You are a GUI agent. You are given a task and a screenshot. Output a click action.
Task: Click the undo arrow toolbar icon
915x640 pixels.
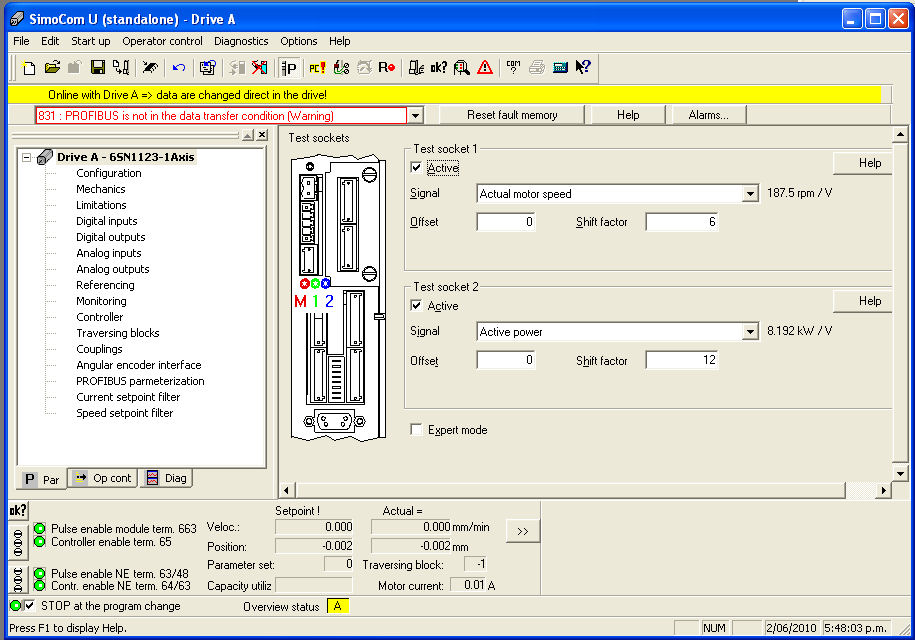tap(179, 68)
